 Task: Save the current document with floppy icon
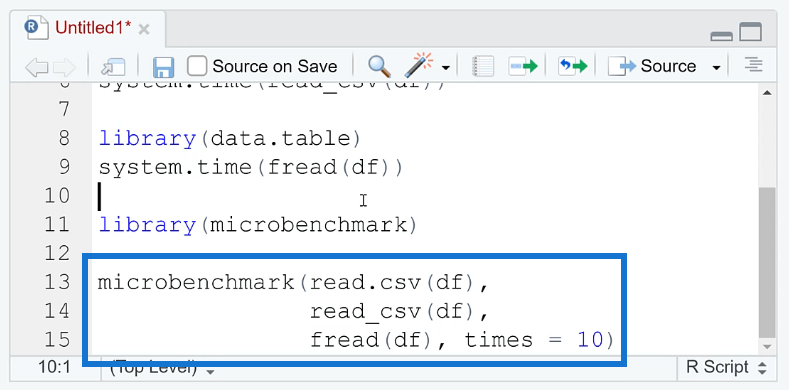(163, 67)
